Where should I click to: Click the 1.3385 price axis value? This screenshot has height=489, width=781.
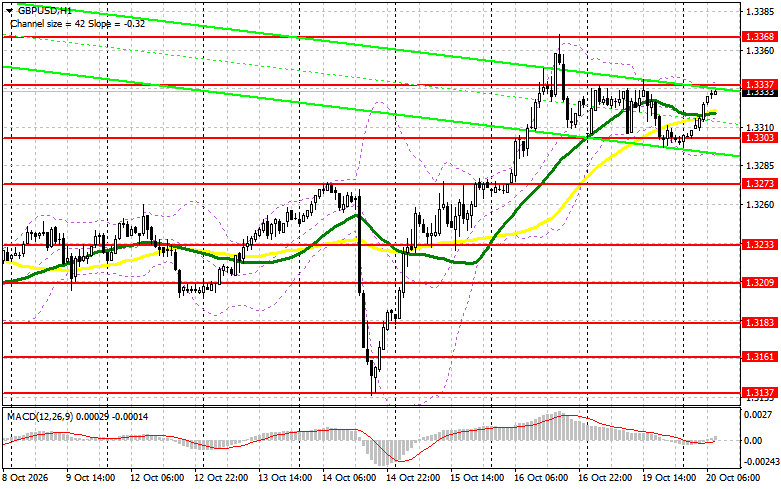click(760, 10)
